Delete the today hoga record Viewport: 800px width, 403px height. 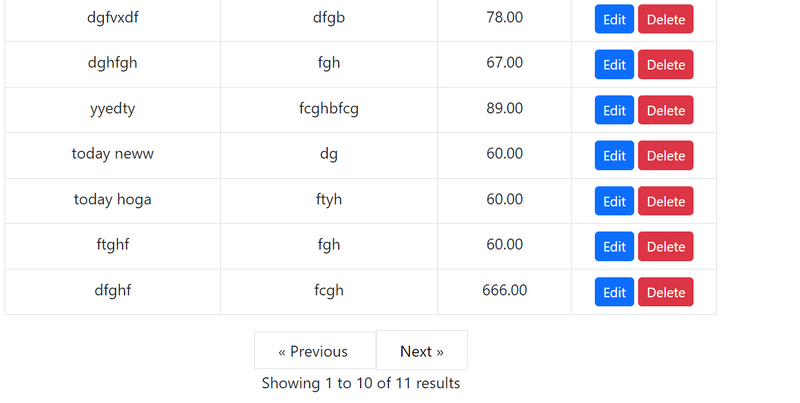pos(665,201)
